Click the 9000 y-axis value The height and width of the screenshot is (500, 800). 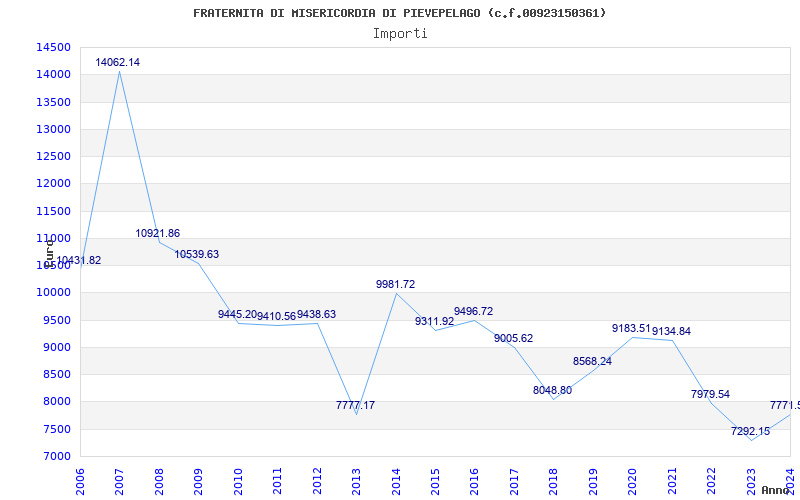(x=56, y=347)
